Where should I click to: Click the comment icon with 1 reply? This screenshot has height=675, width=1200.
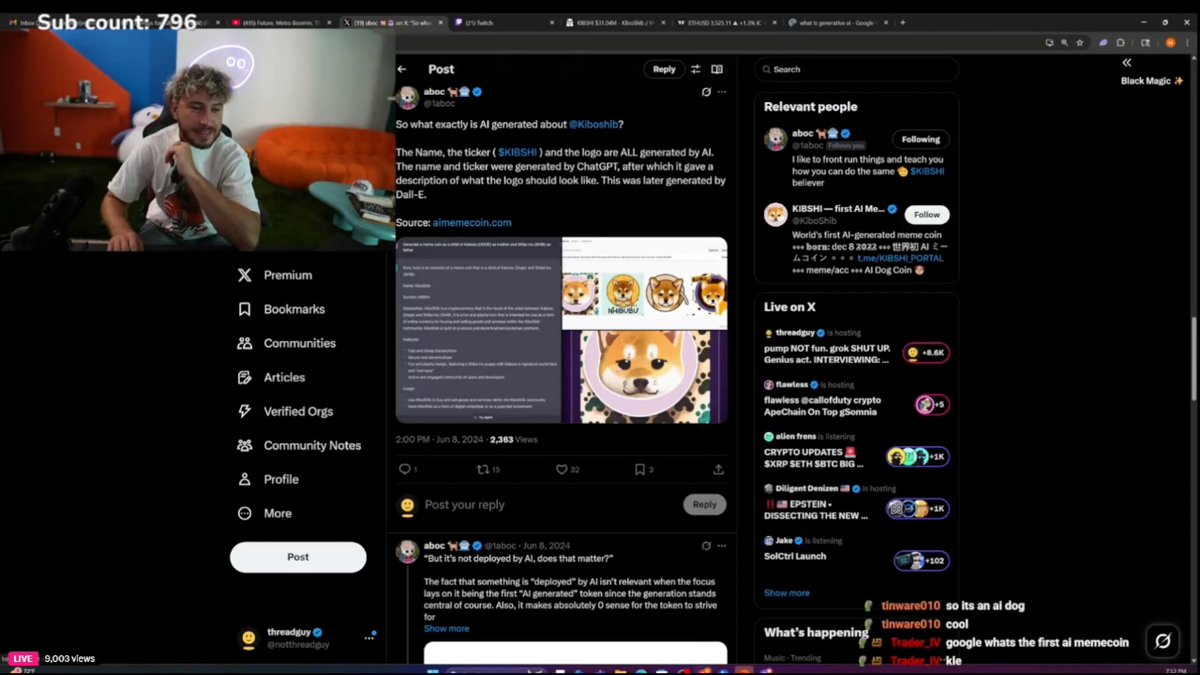407,469
